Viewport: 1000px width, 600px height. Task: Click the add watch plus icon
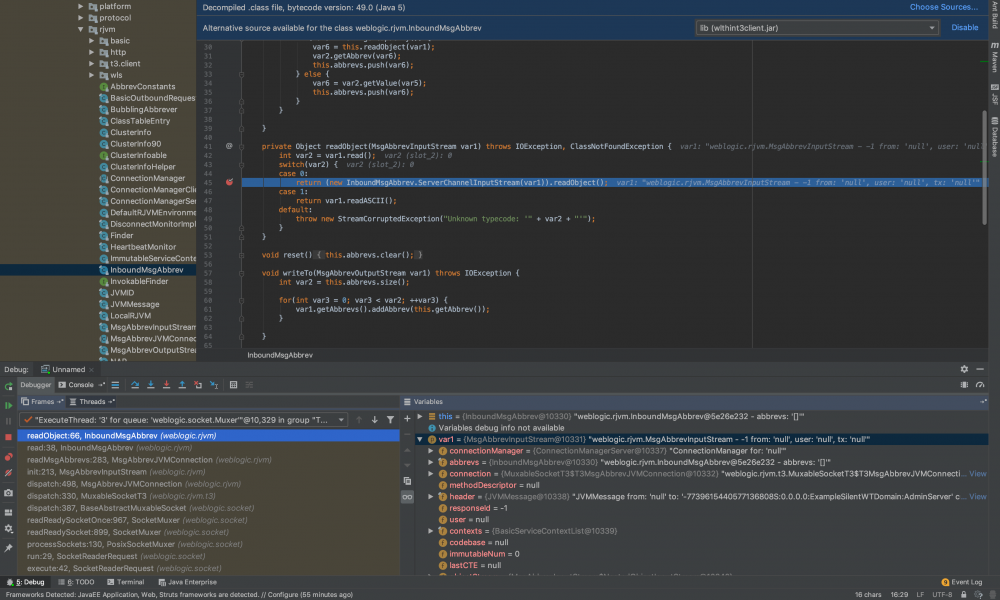pos(407,419)
